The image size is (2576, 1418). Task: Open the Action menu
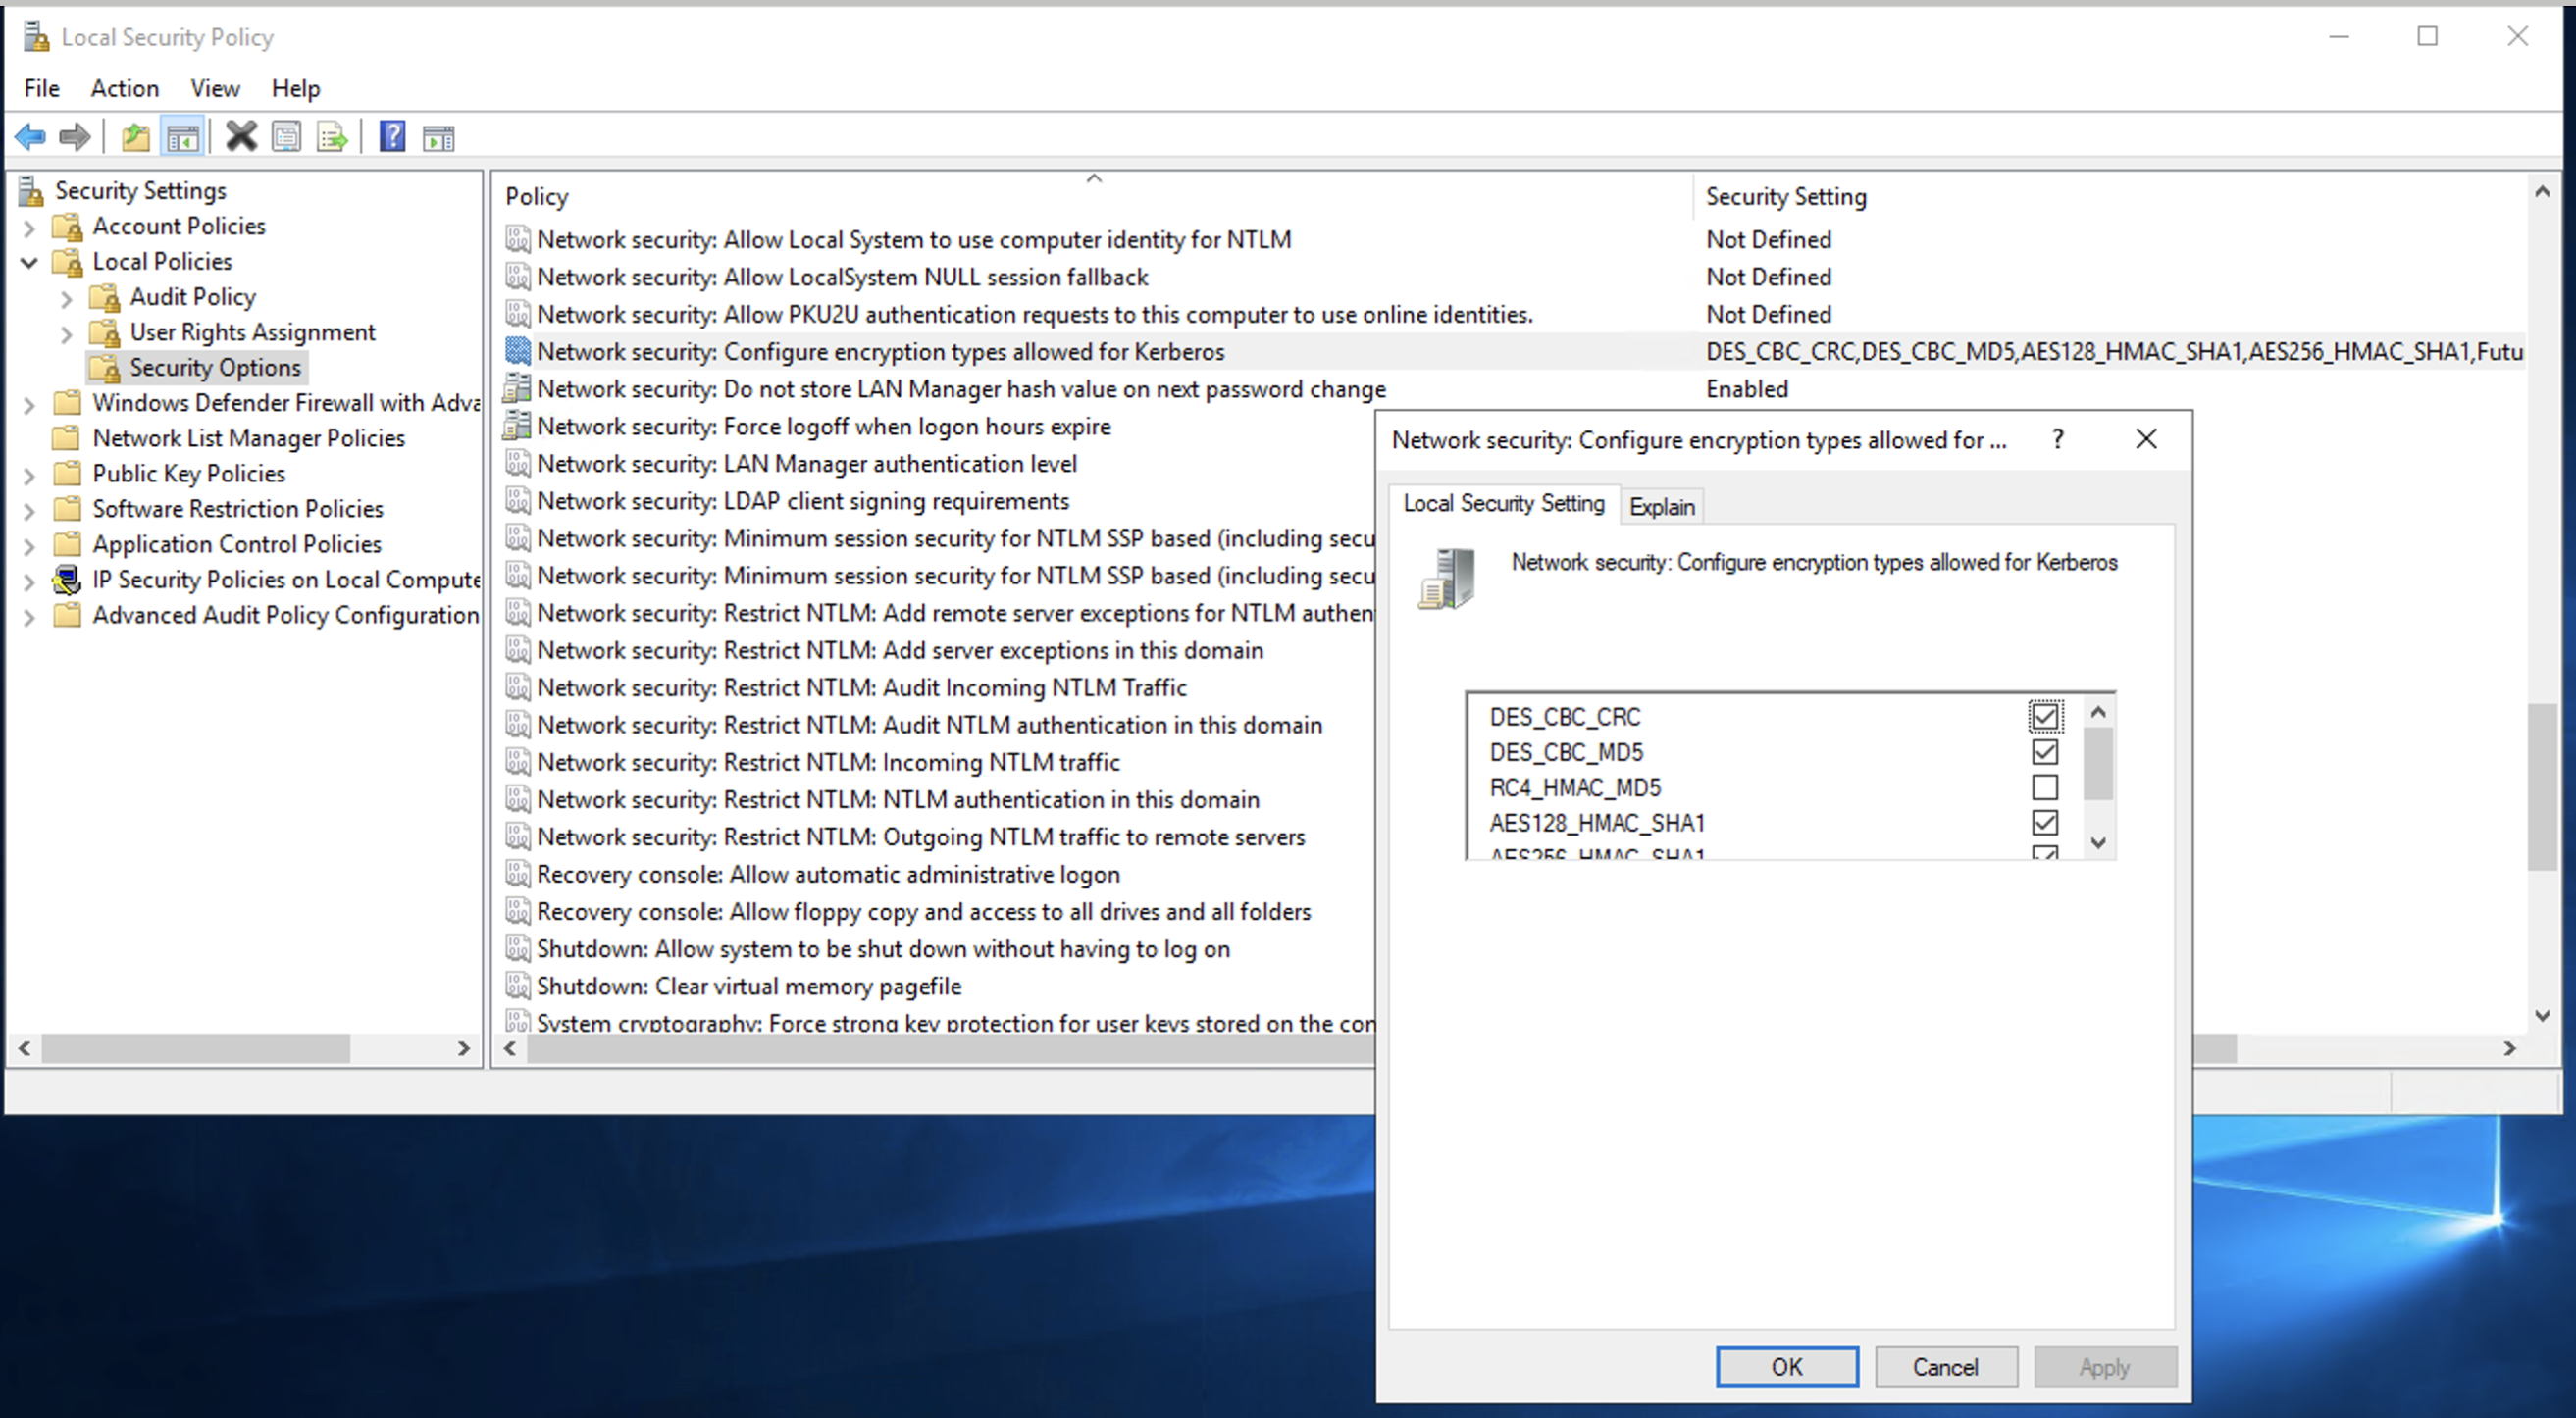tap(124, 88)
